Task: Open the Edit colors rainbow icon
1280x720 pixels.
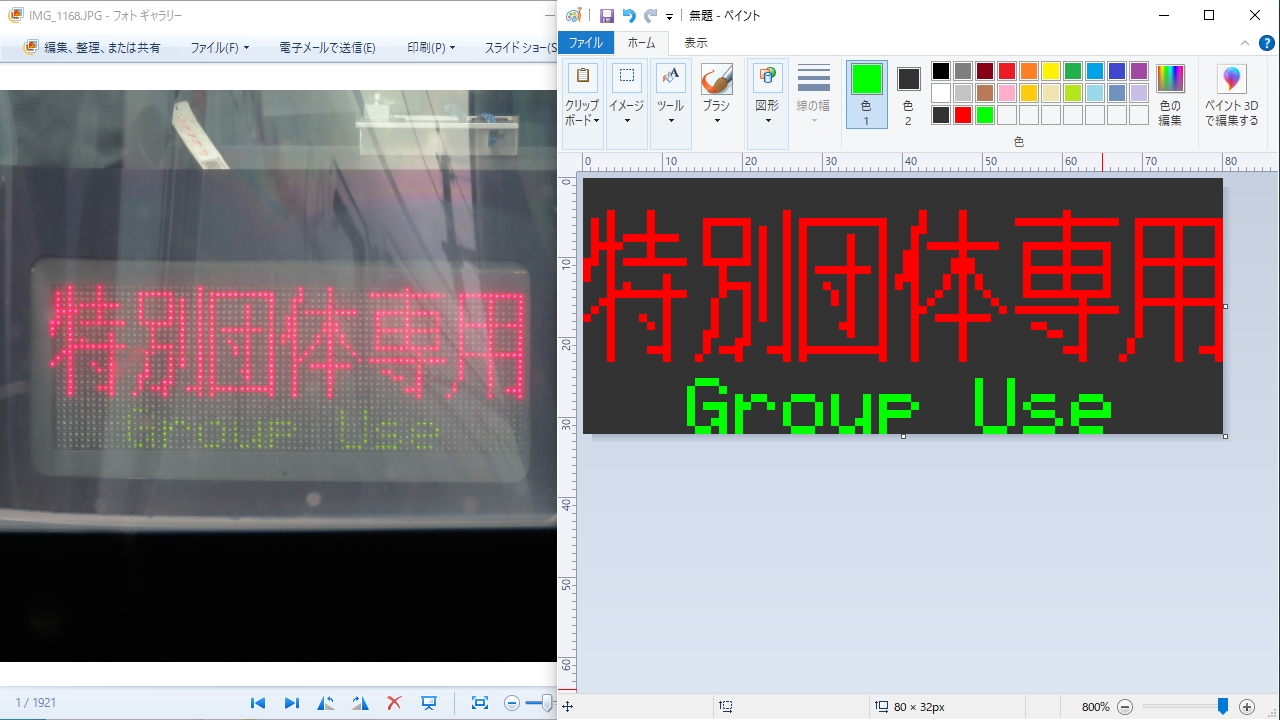Action: (x=1170, y=96)
